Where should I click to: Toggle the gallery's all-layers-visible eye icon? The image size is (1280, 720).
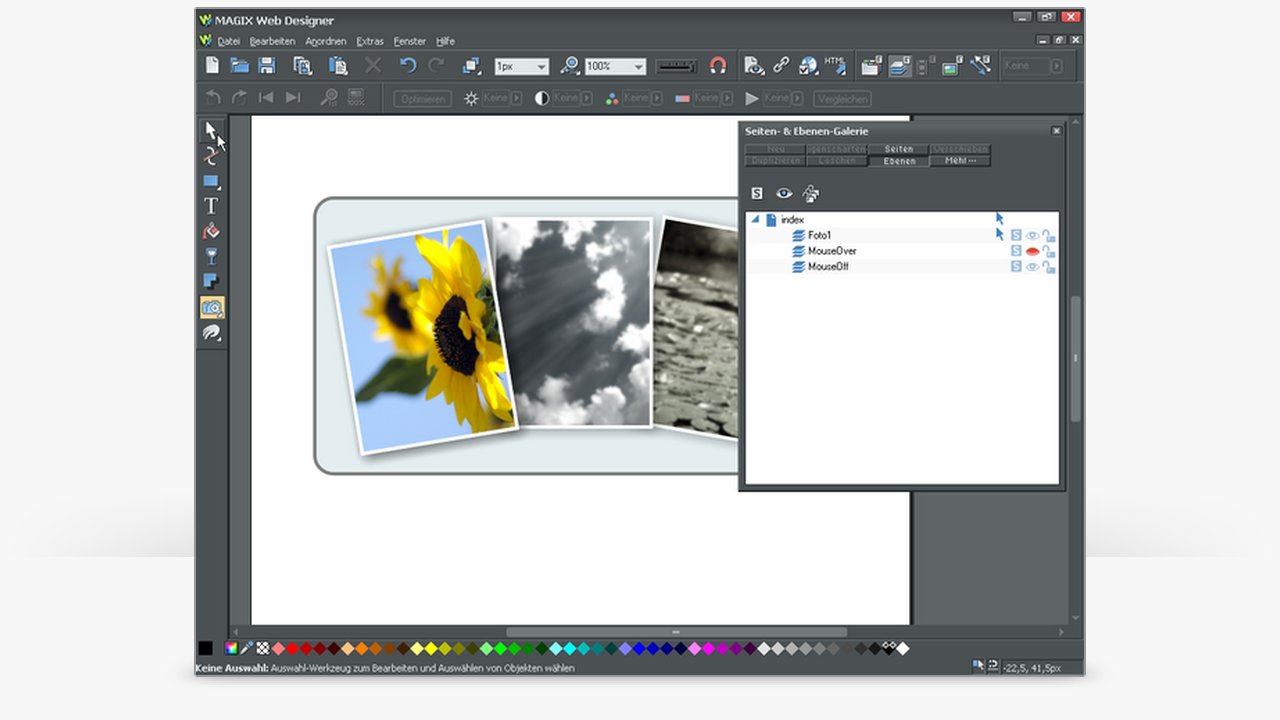tap(784, 193)
